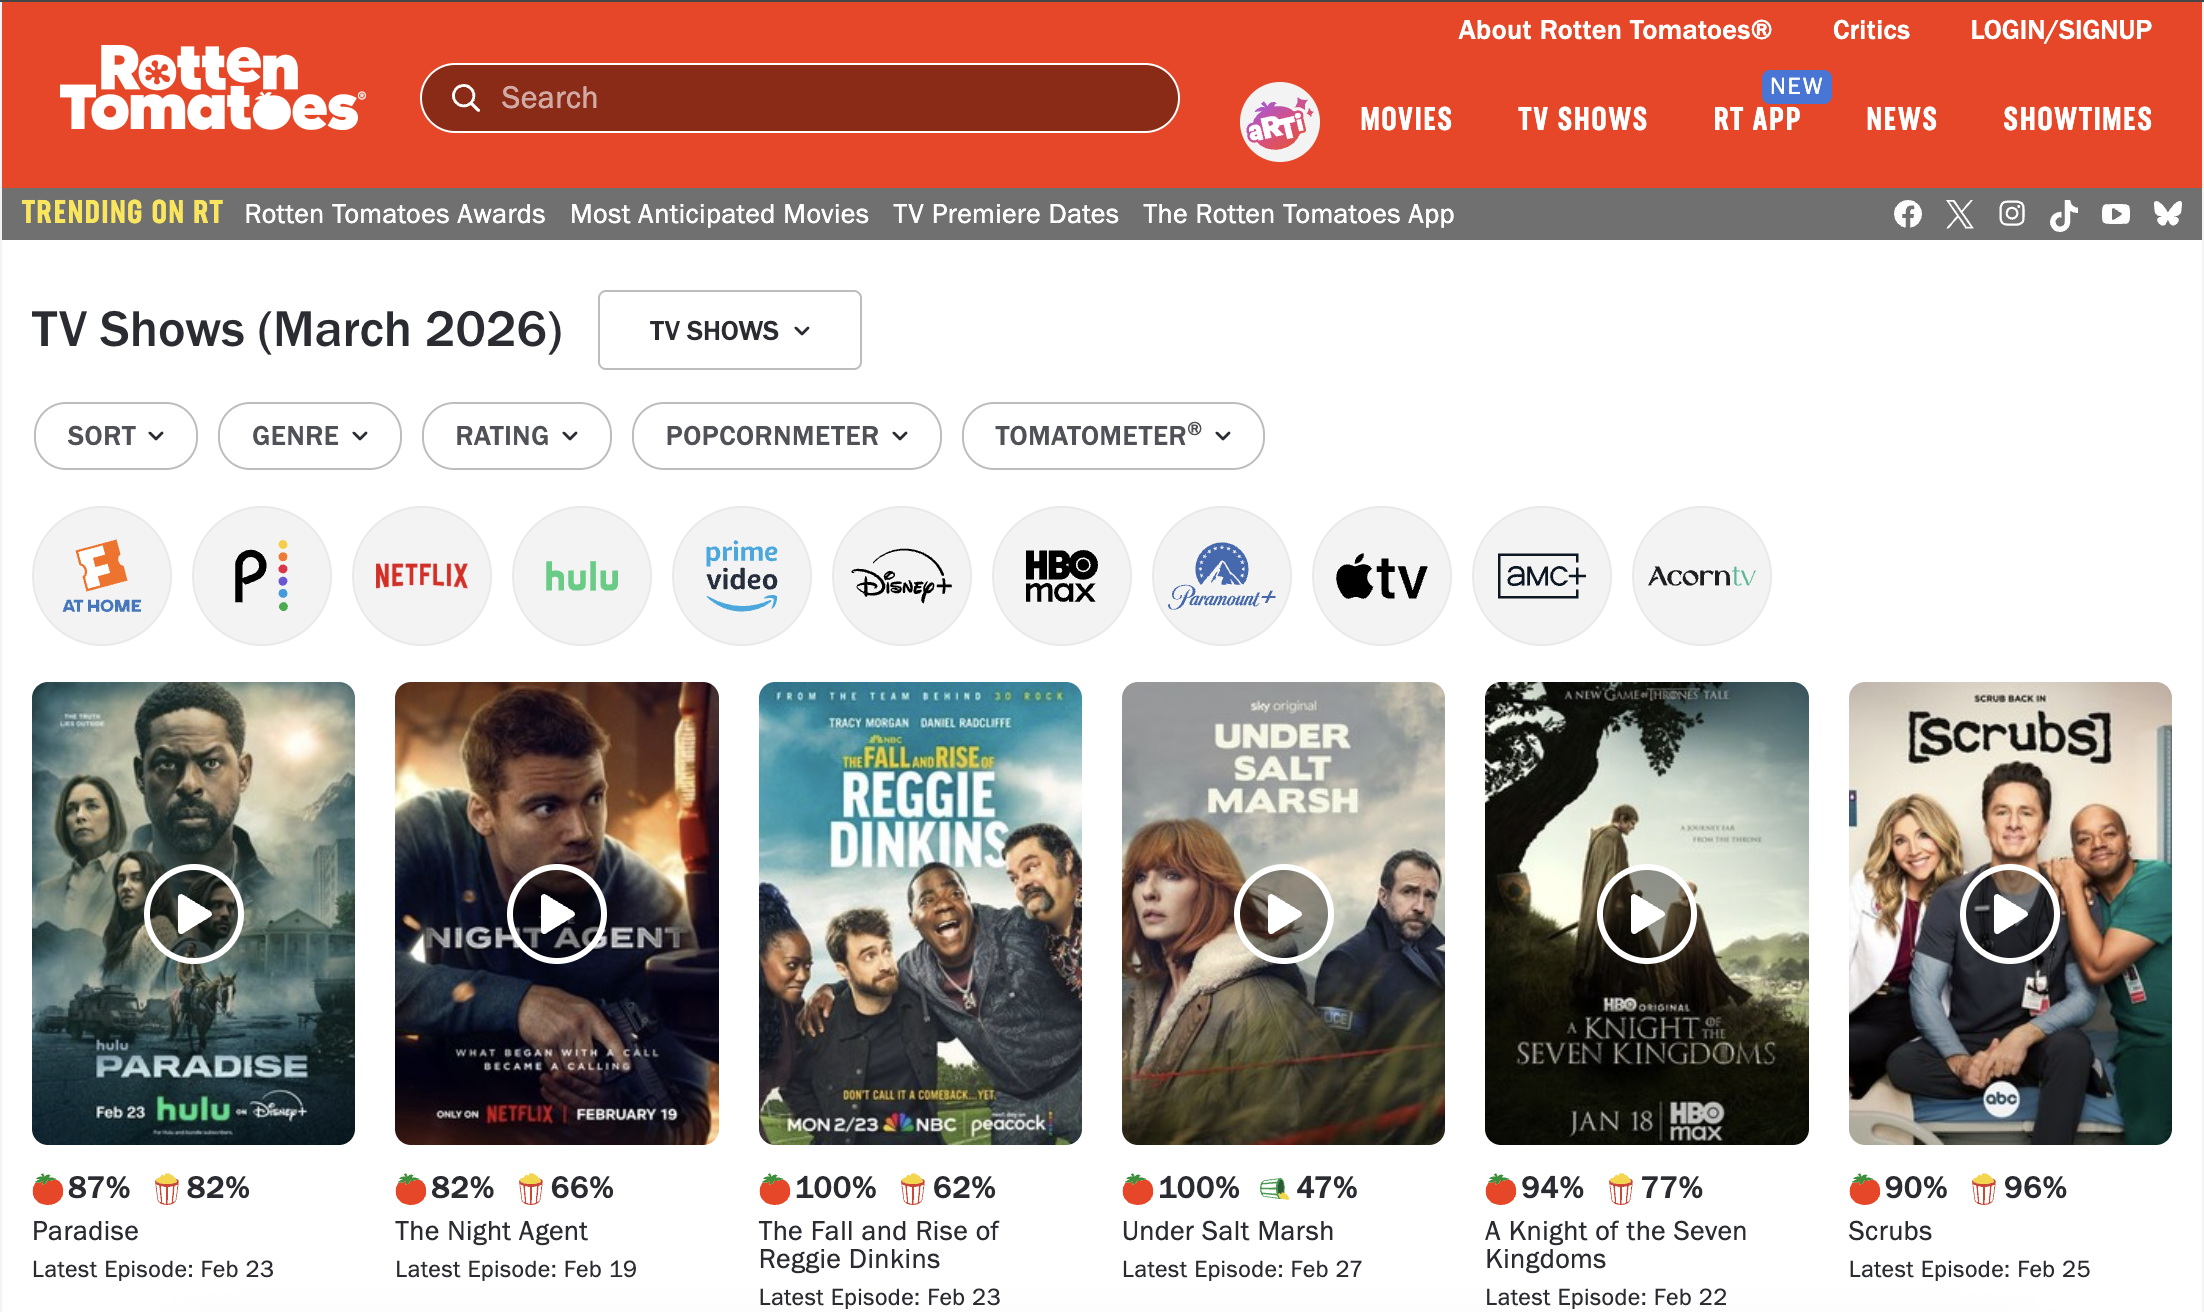Filter shows by Hulu logo
The image size is (2204, 1312).
click(581, 576)
